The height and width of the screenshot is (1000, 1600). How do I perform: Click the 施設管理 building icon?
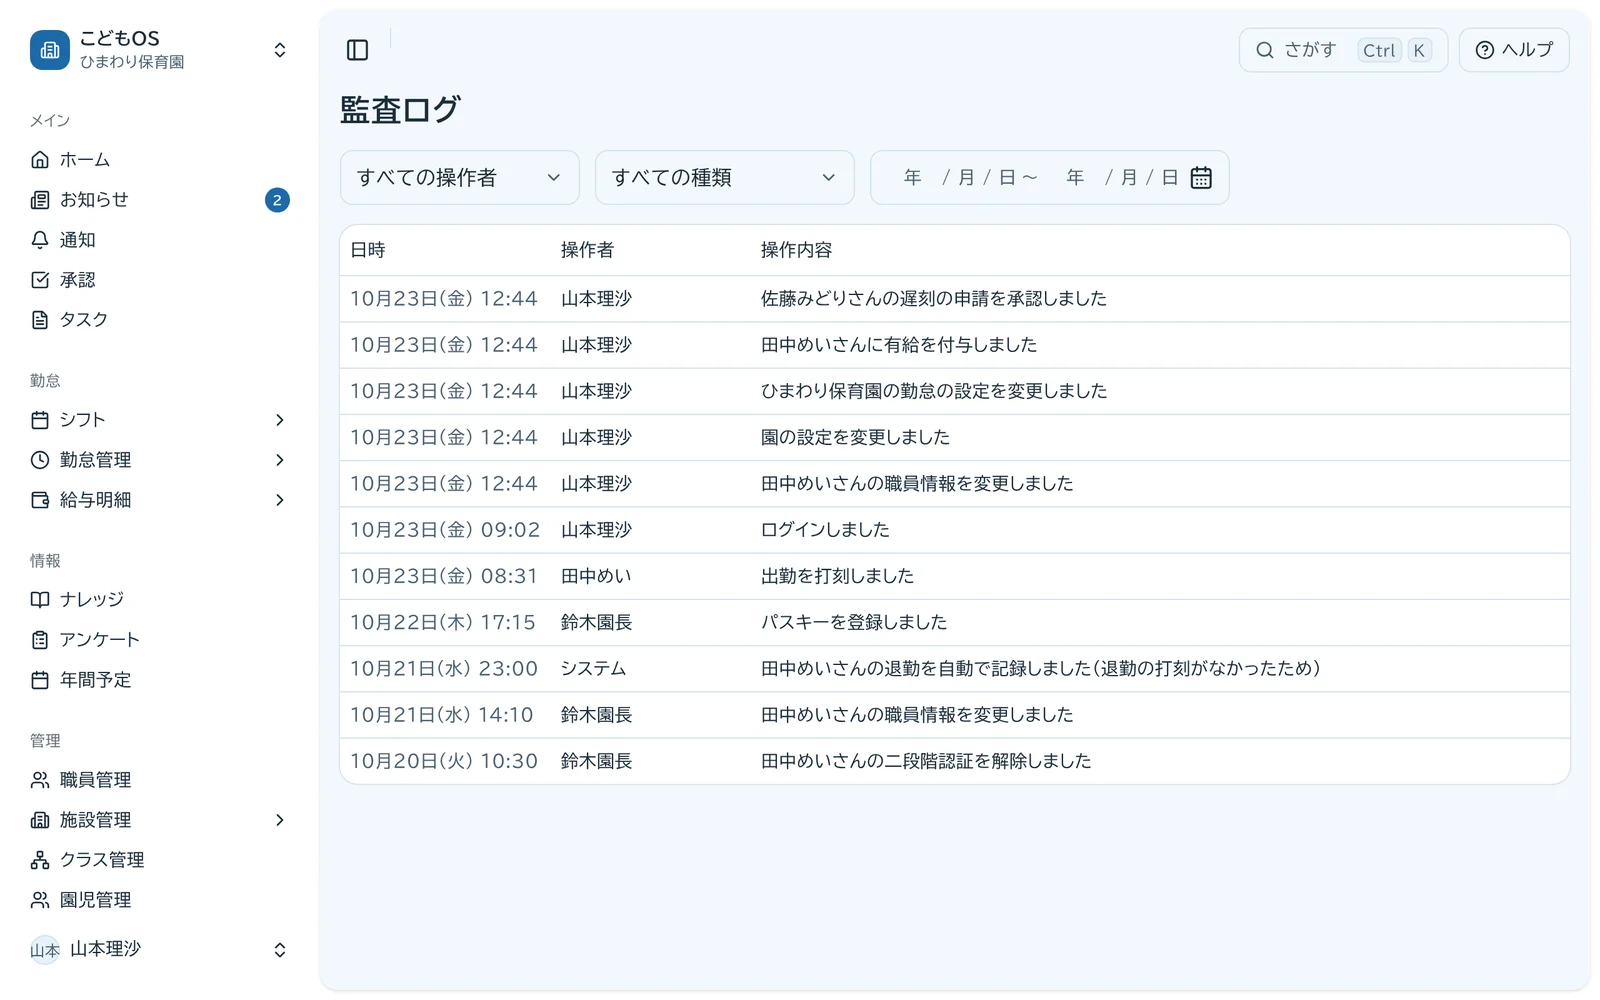40,820
